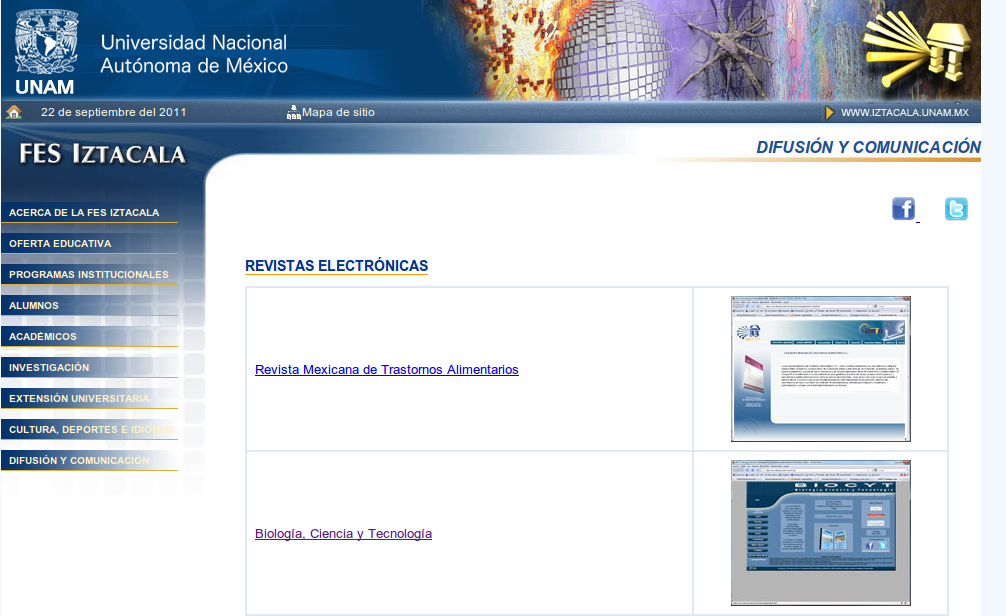
Task: Click the Difusión y Comunicación page title
Action: tap(868, 147)
